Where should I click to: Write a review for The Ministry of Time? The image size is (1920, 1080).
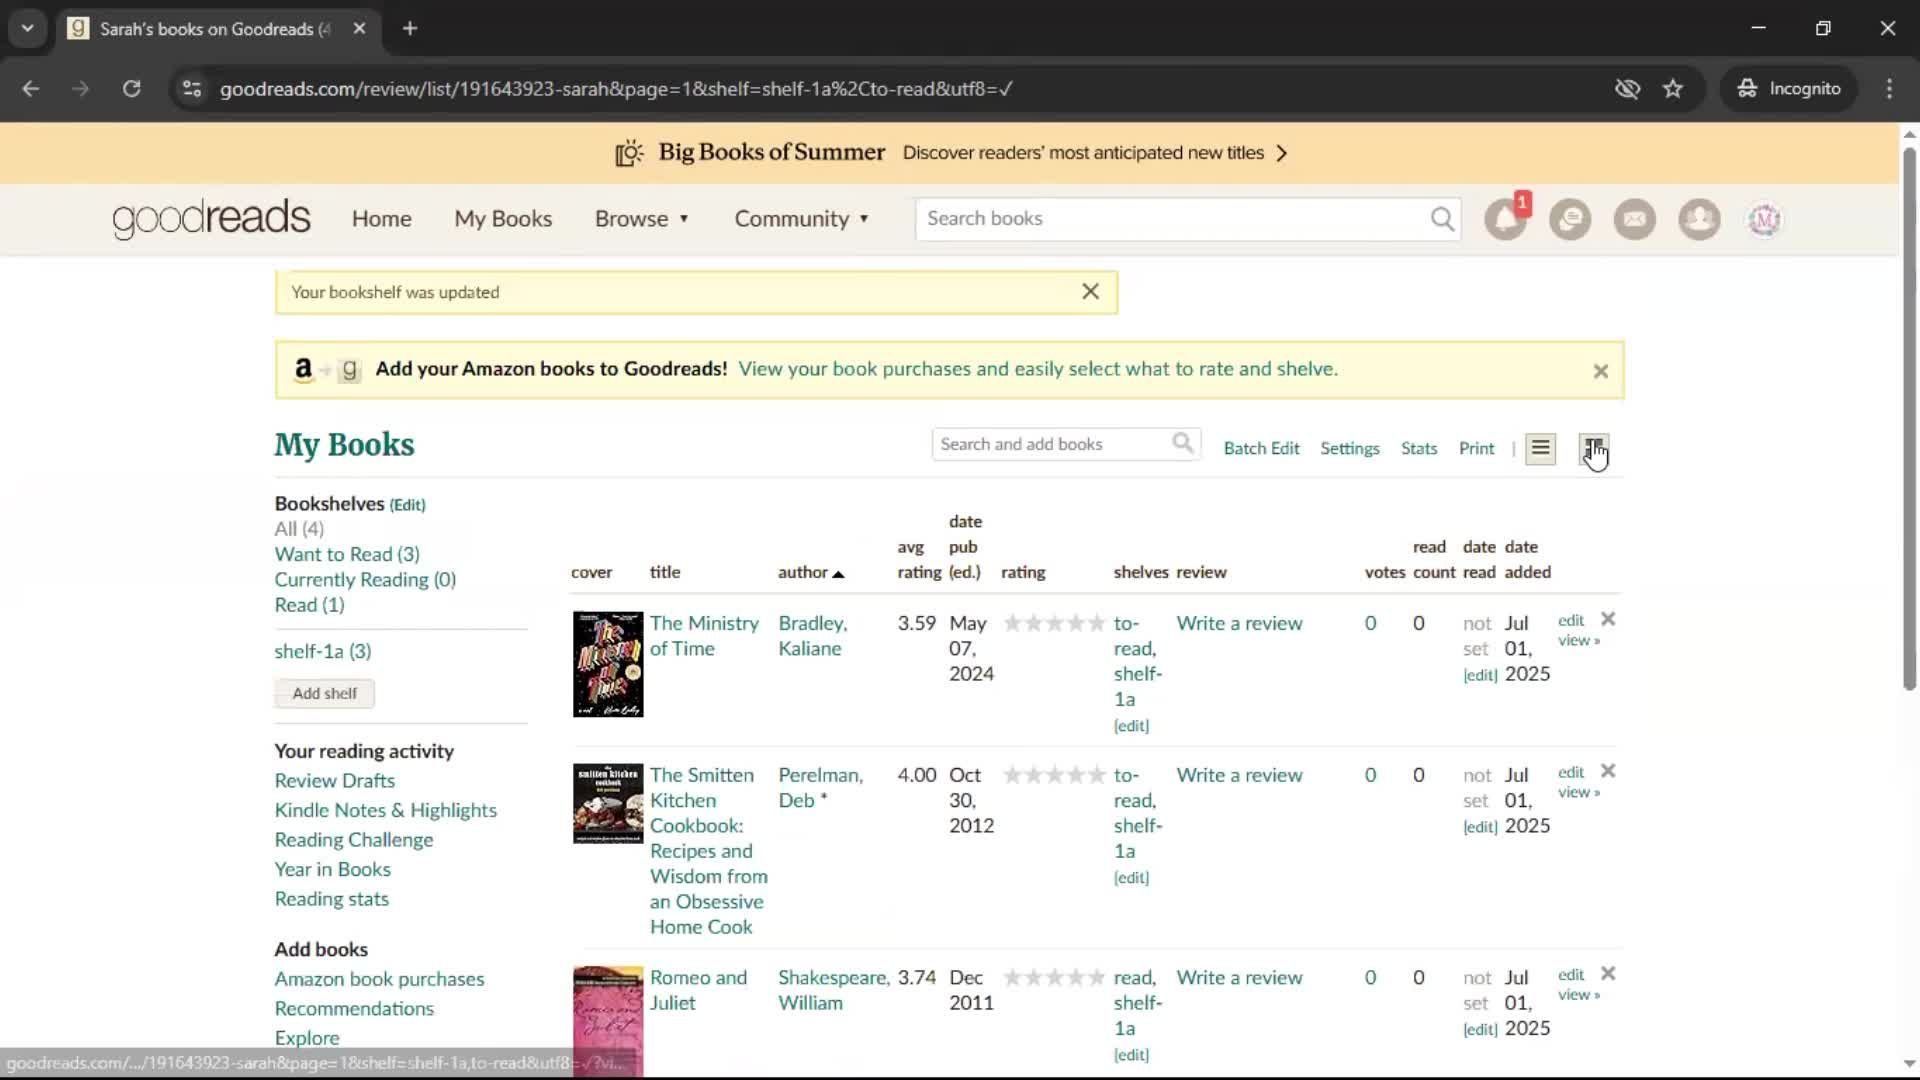[x=1239, y=623]
